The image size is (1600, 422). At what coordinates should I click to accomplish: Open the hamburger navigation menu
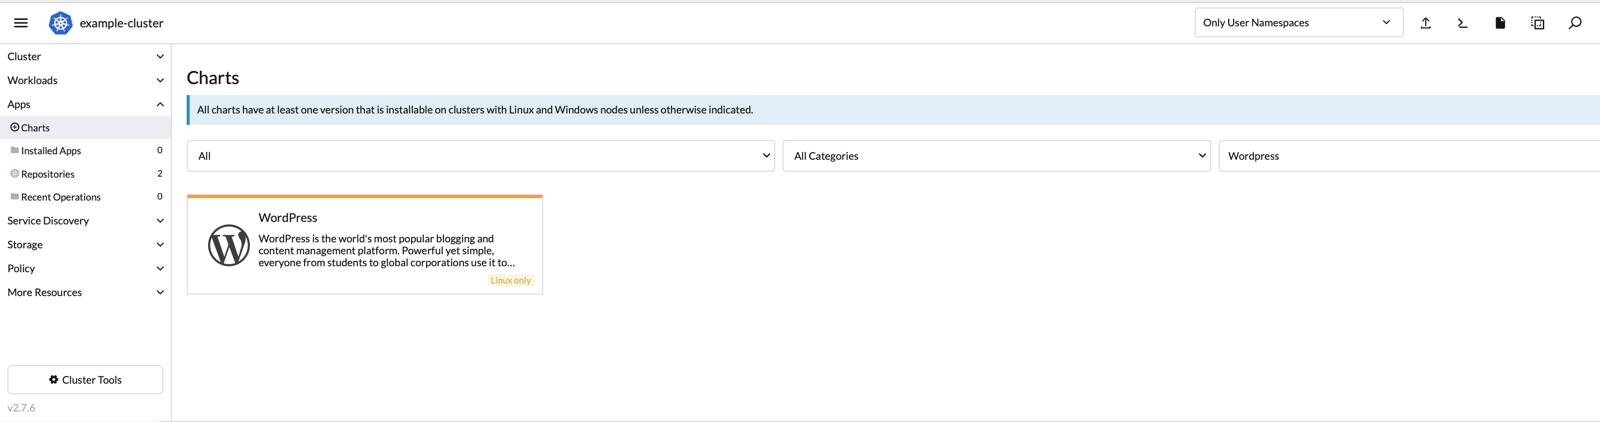pos(21,23)
